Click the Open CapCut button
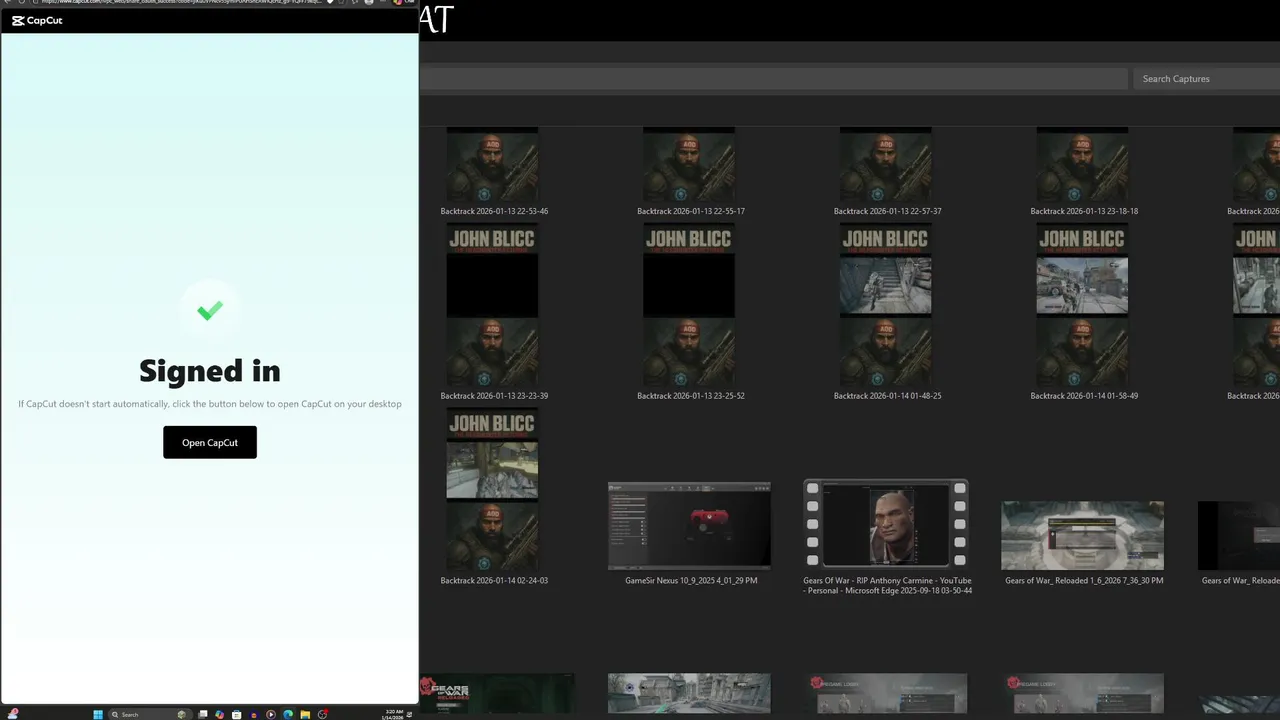The width and height of the screenshot is (1280, 720). tap(210, 442)
